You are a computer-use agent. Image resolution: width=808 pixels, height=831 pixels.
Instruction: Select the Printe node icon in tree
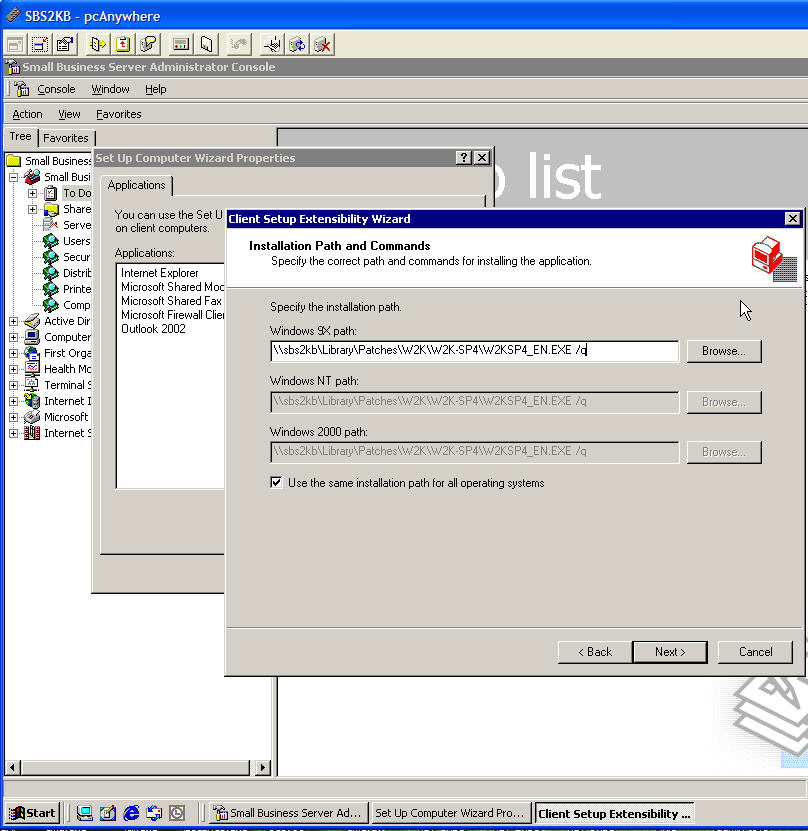(x=51, y=289)
